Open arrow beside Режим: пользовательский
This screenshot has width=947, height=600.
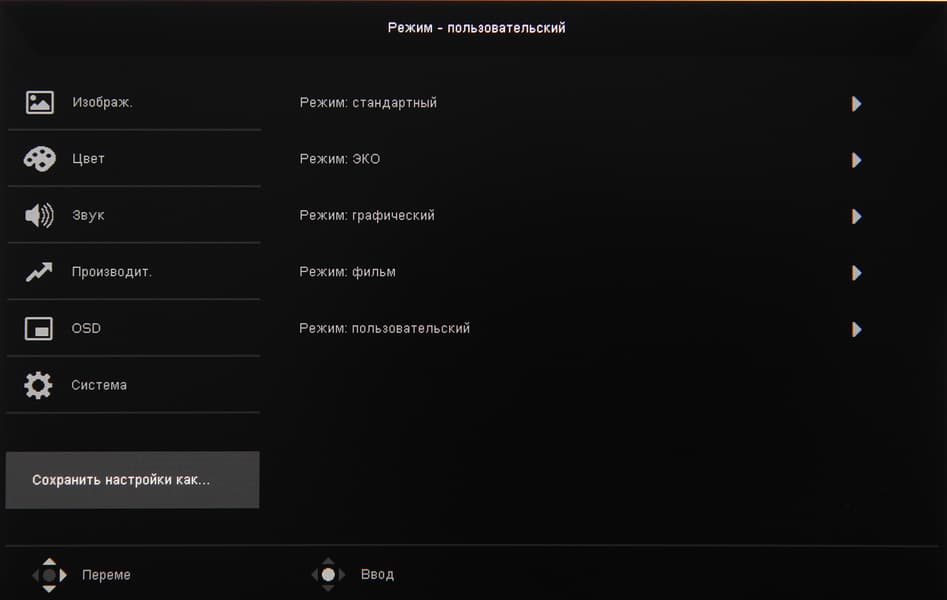click(x=856, y=329)
